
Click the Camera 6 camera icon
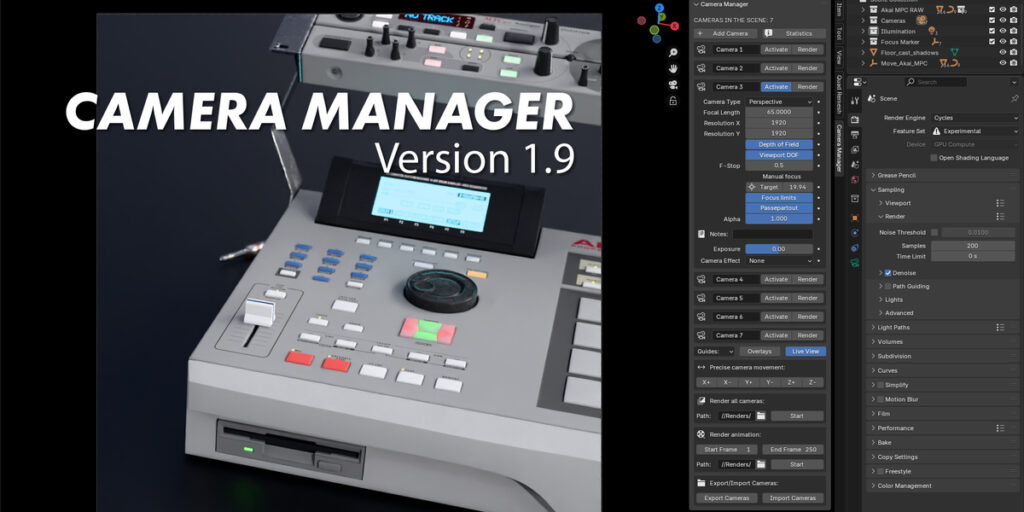[701, 317]
